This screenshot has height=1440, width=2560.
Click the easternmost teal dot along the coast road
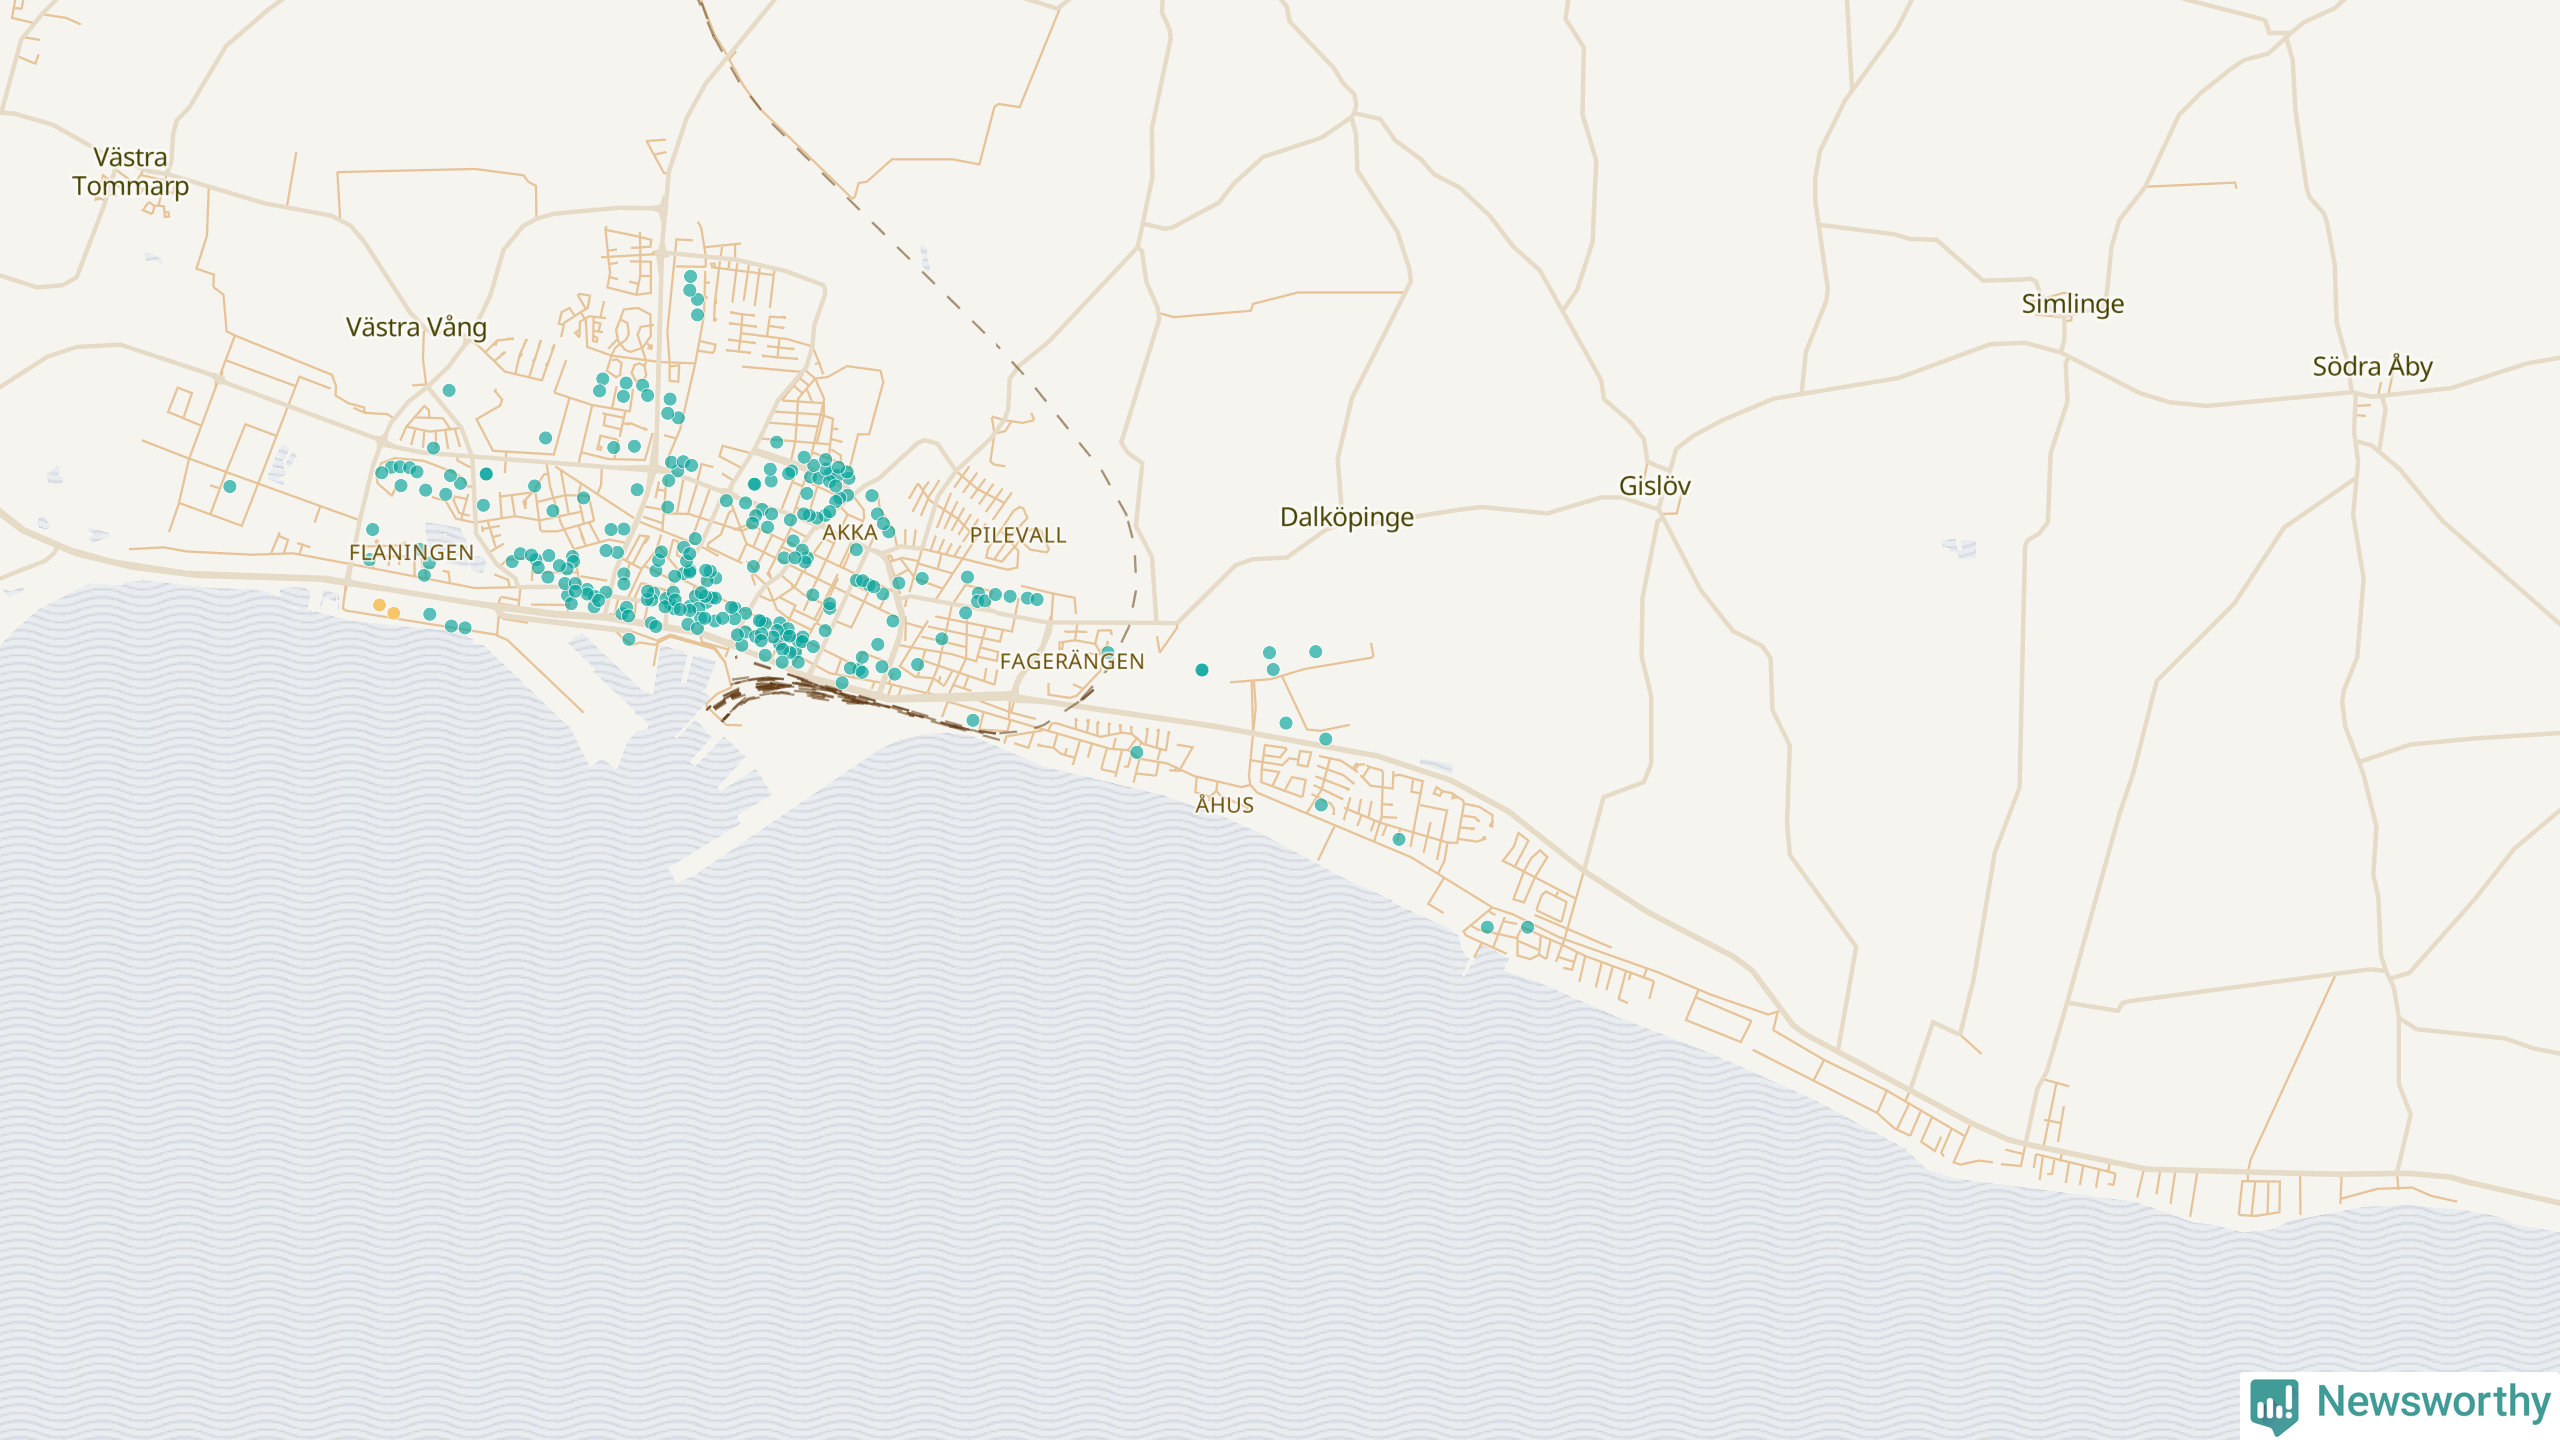[x=1527, y=927]
